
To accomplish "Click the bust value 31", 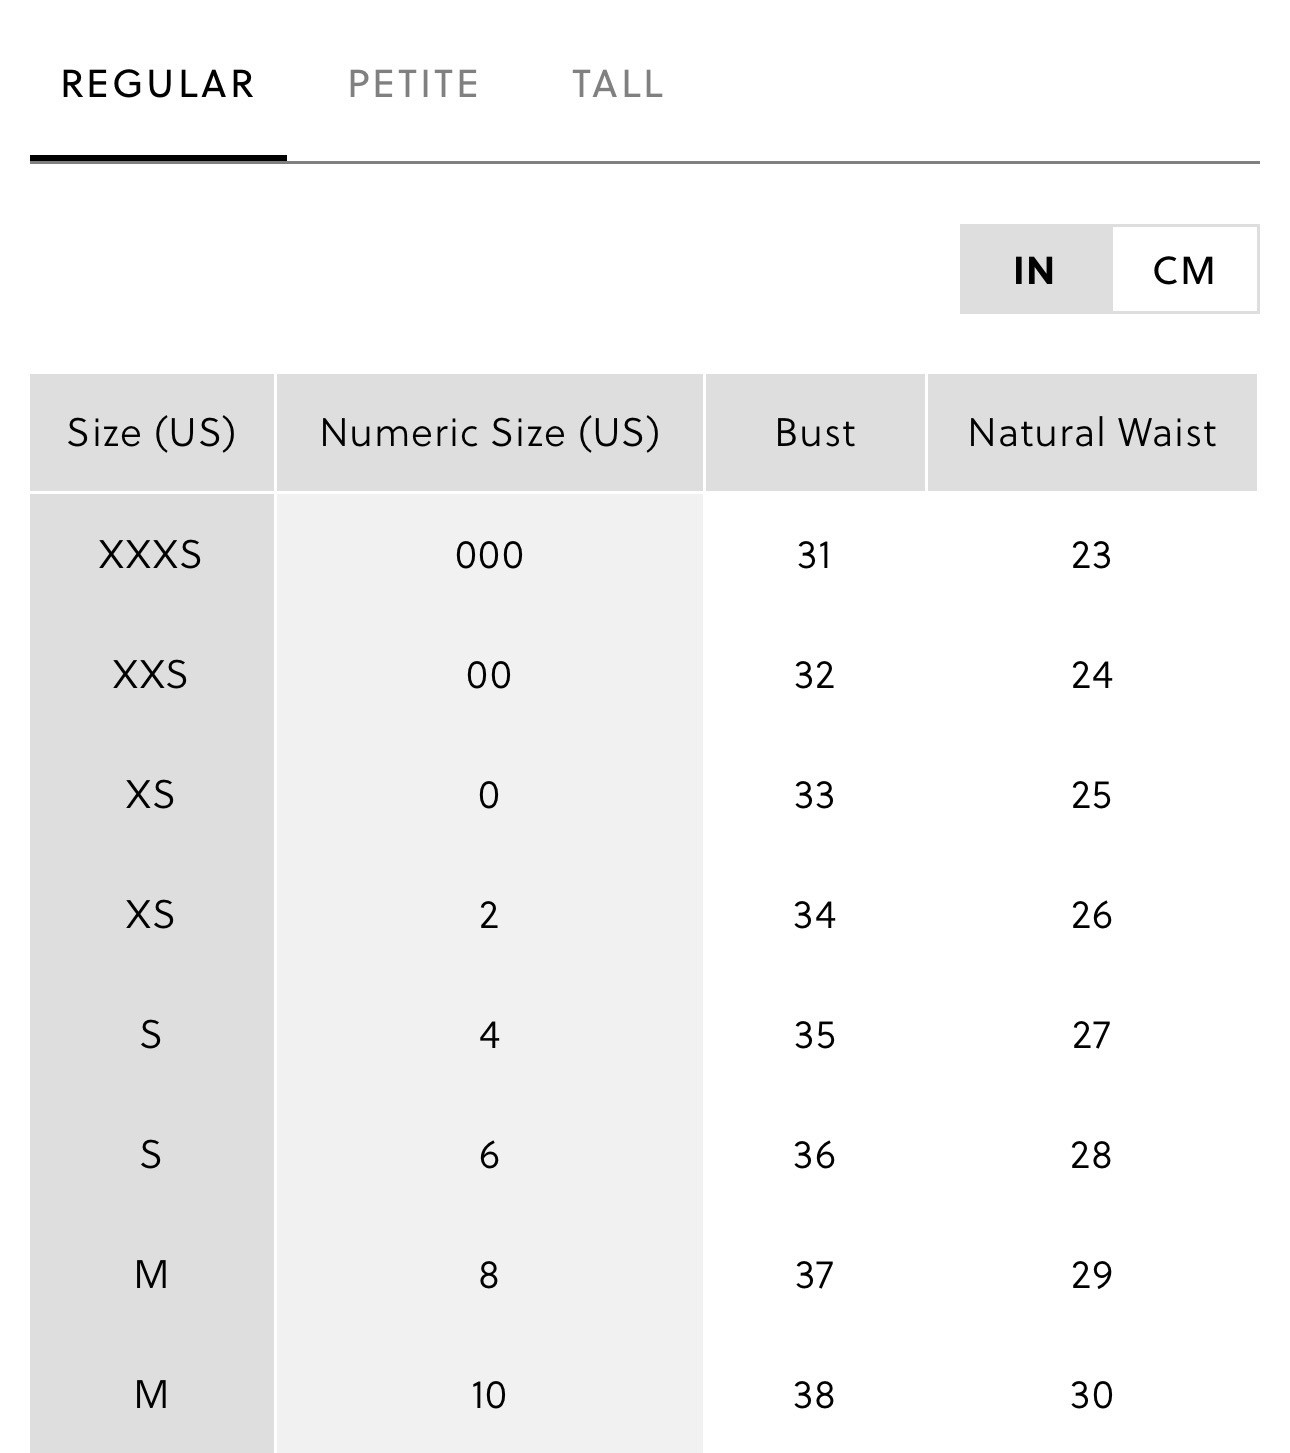I will (x=815, y=555).
